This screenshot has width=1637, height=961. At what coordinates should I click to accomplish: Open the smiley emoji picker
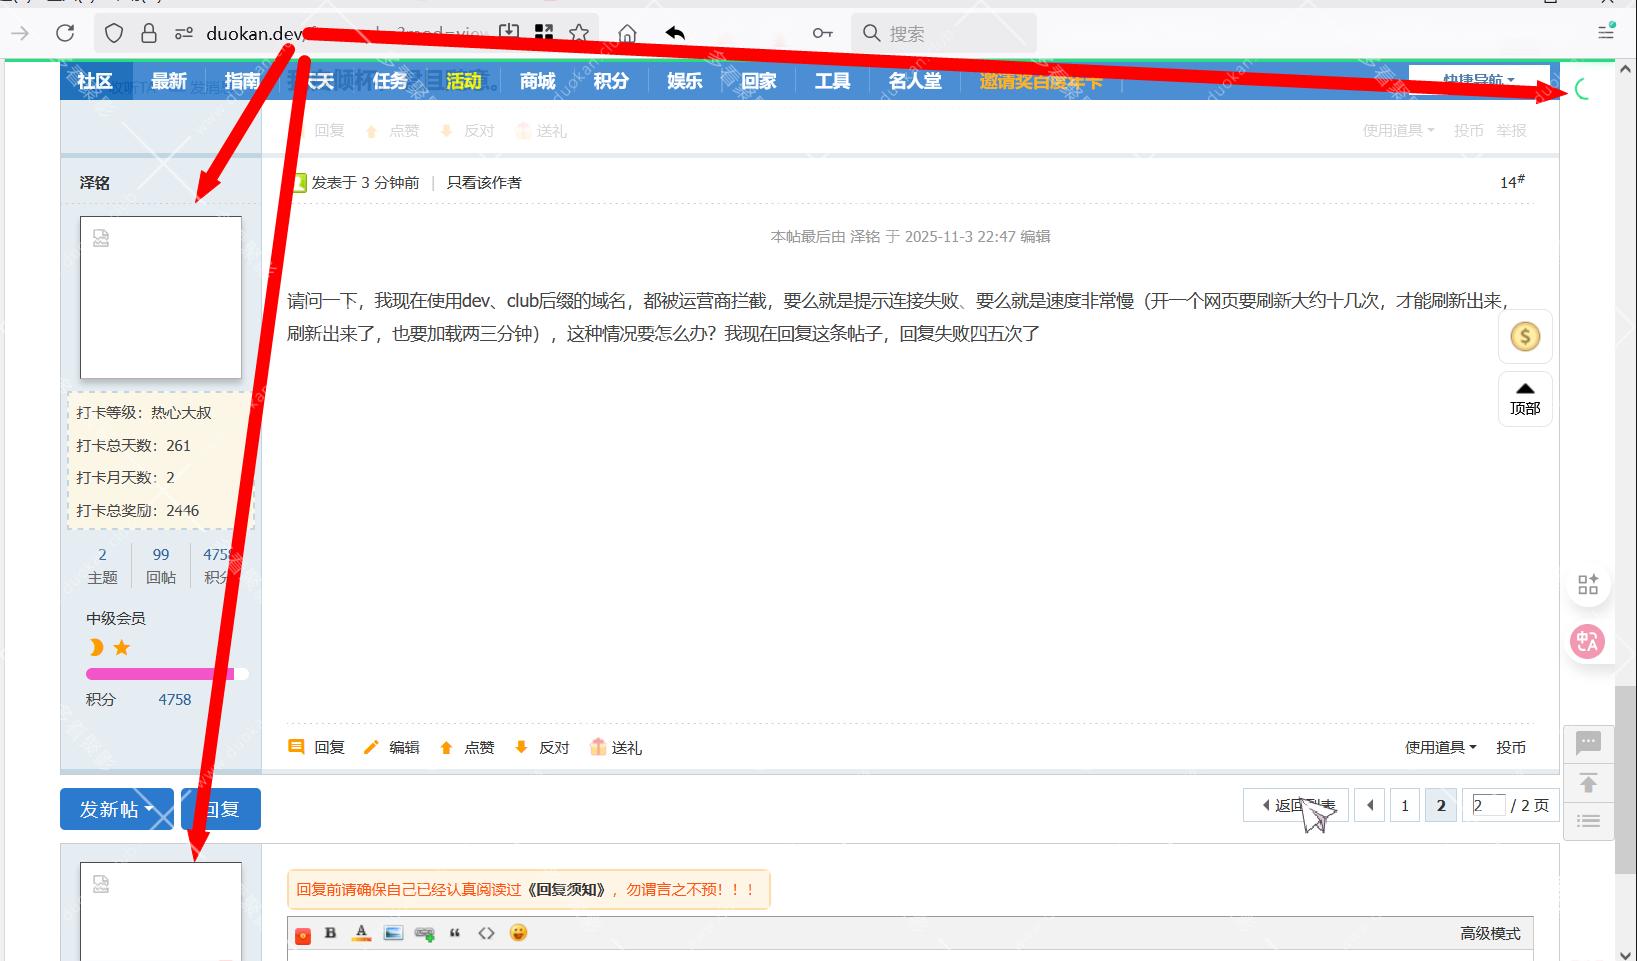pyautogui.click(x=518, y=933)
